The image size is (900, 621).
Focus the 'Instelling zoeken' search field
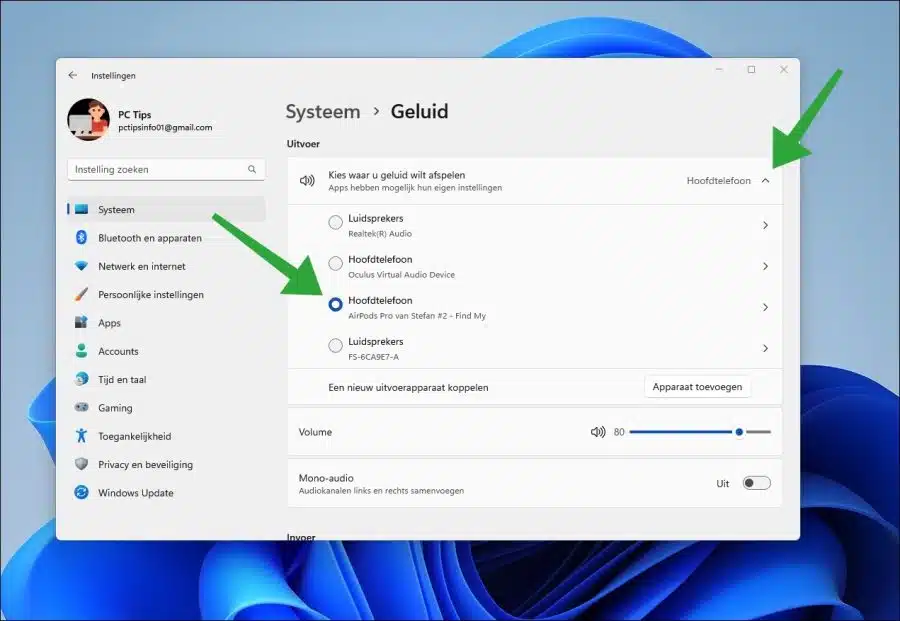[166, 169]
